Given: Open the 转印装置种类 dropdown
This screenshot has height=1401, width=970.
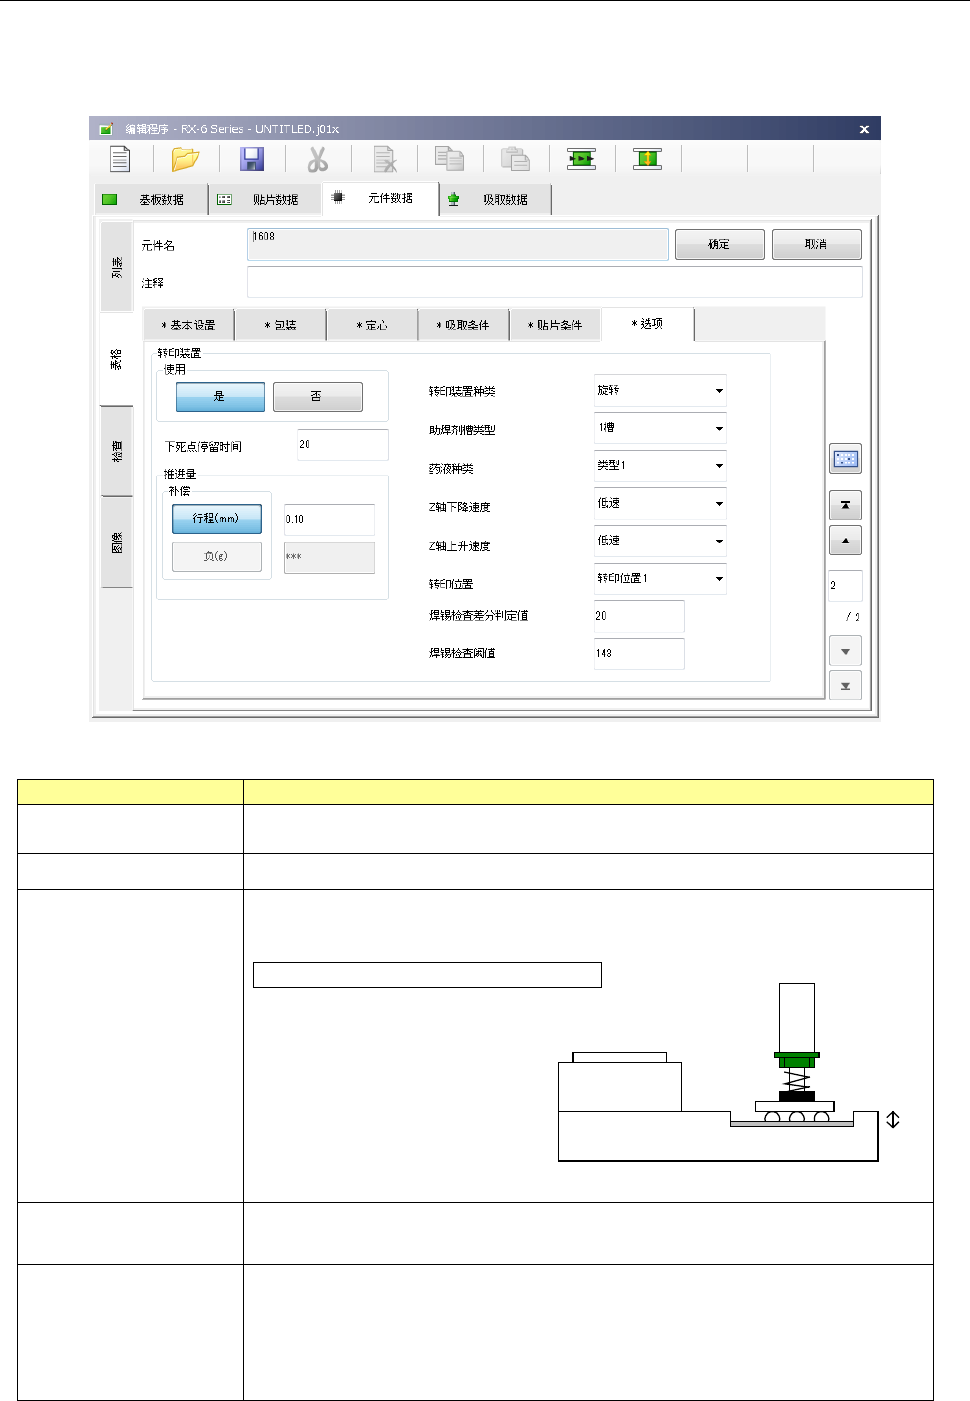Looking at the screenshot, I should [660, 391].
